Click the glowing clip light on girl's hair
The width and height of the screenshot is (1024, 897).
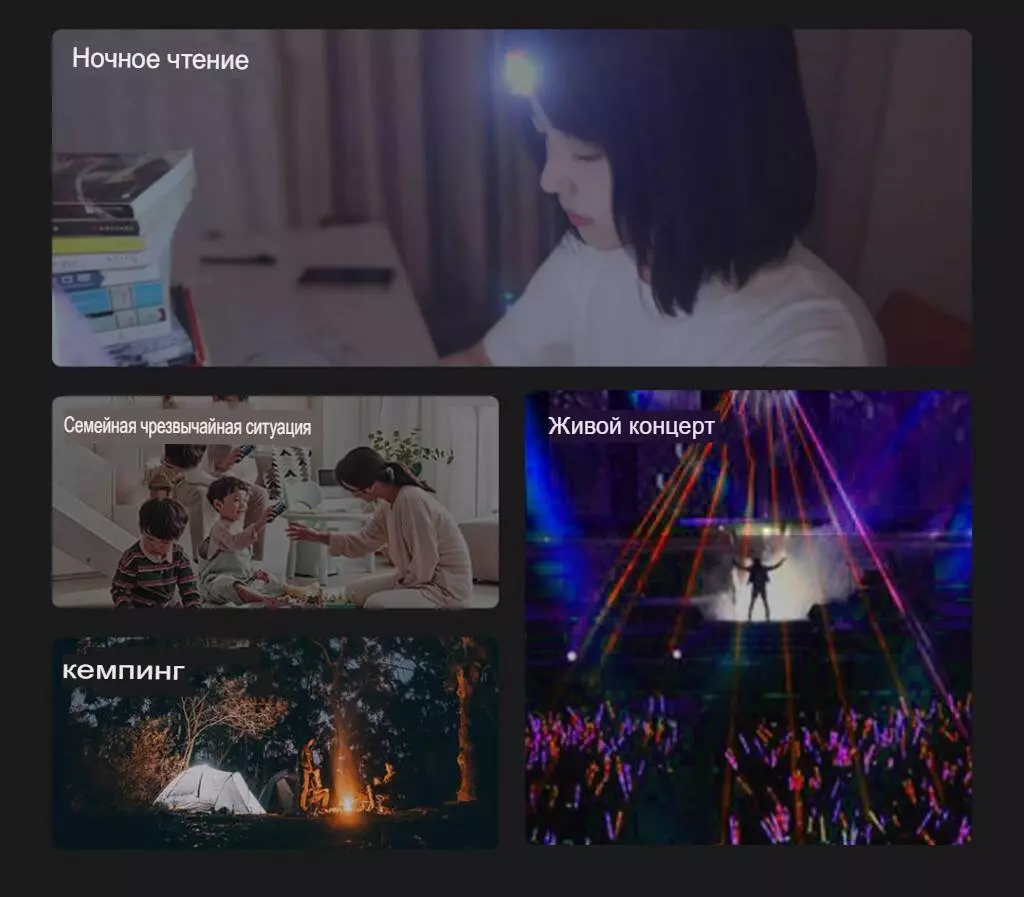[x=520, y=72]
